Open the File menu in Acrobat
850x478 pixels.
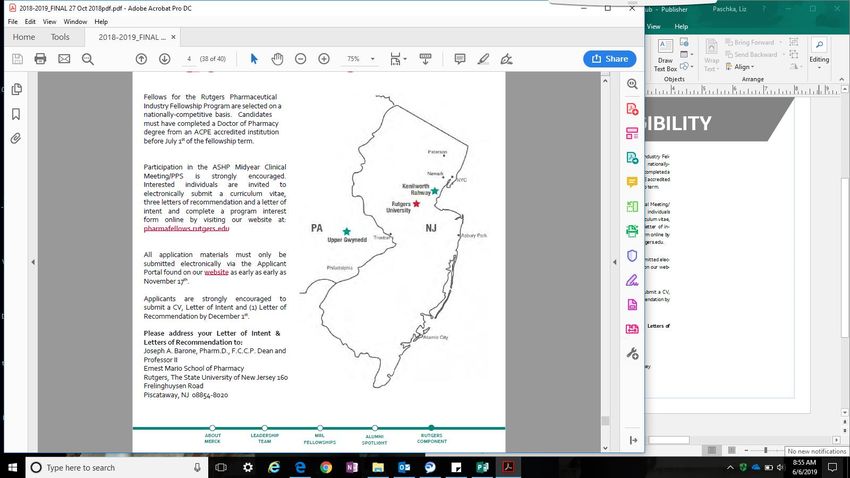coord(12,22)
